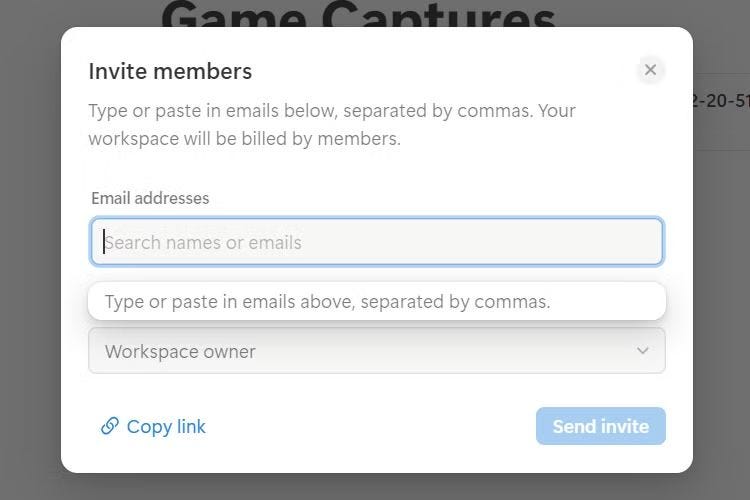
Task: Click the sentence about separating emails by commas
Action: (x=332, y=110)
